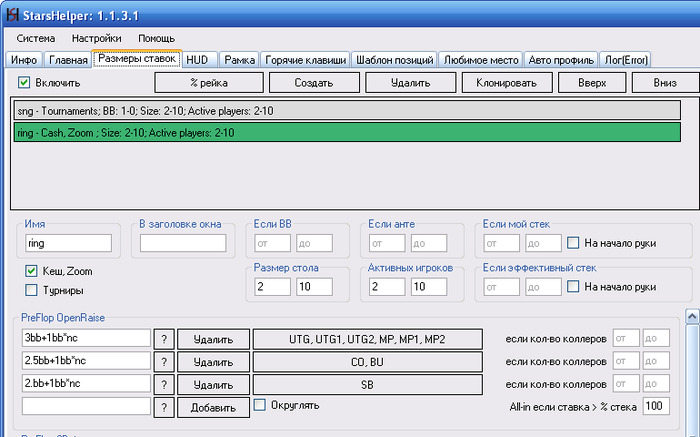
Task: Toggle На начало руки for эффективный стек
Action: pyautogui.click(x=573, y=286)
